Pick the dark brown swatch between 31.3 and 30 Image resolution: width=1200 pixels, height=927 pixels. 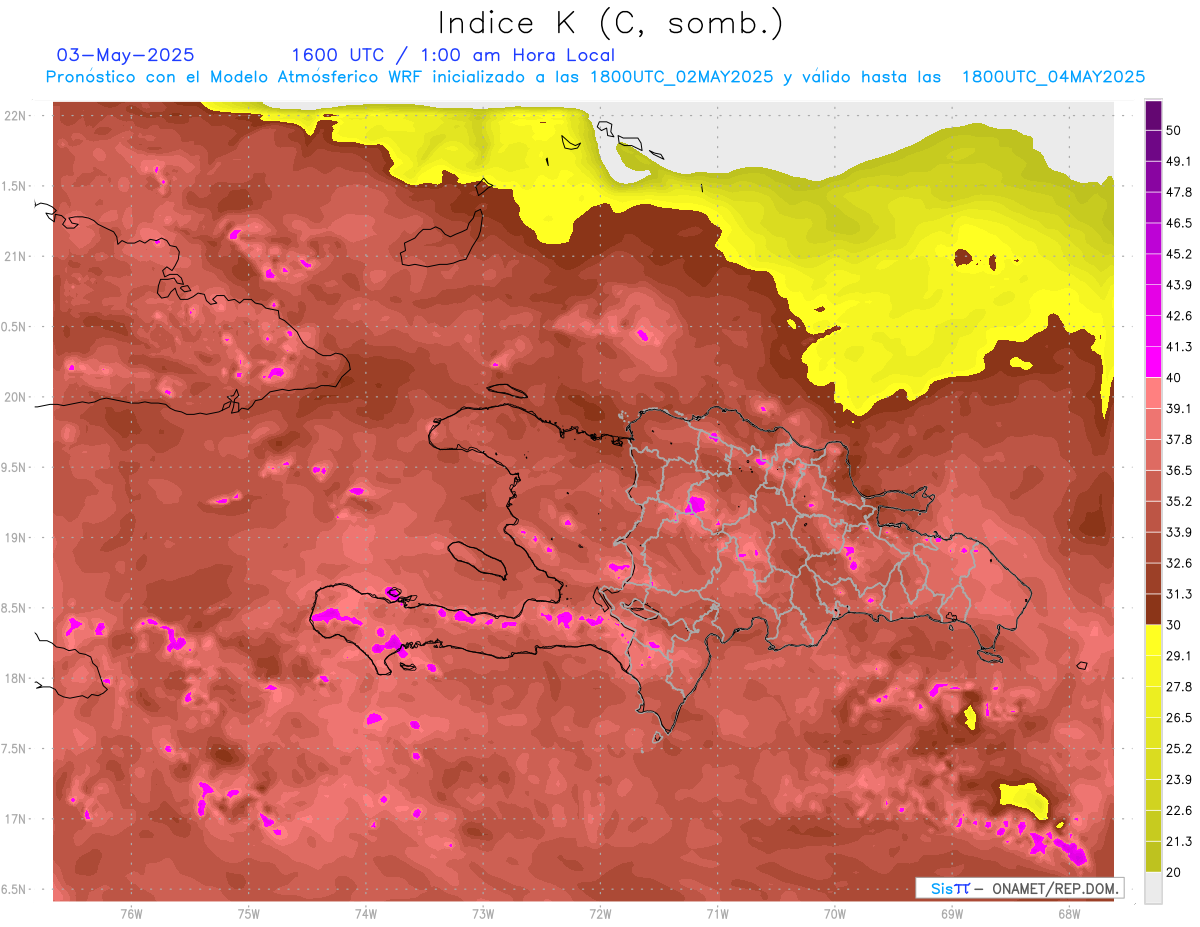click(x=1153, y=609)
